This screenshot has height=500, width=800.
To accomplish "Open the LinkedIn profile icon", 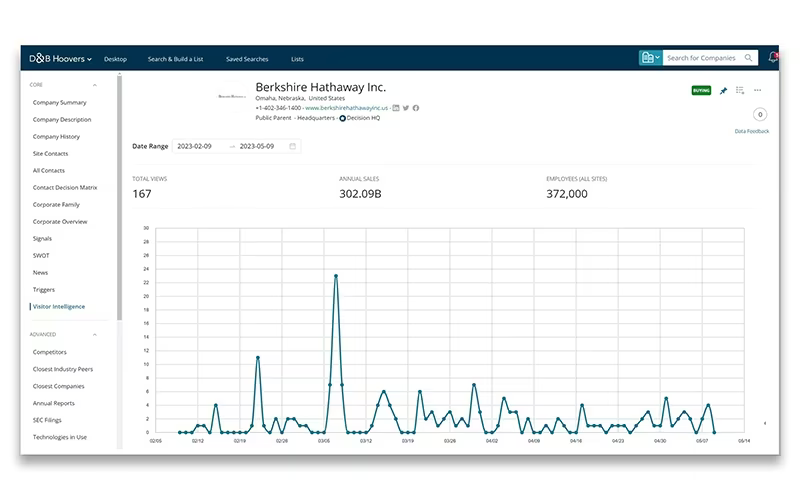I will click(x=396, y=108).
